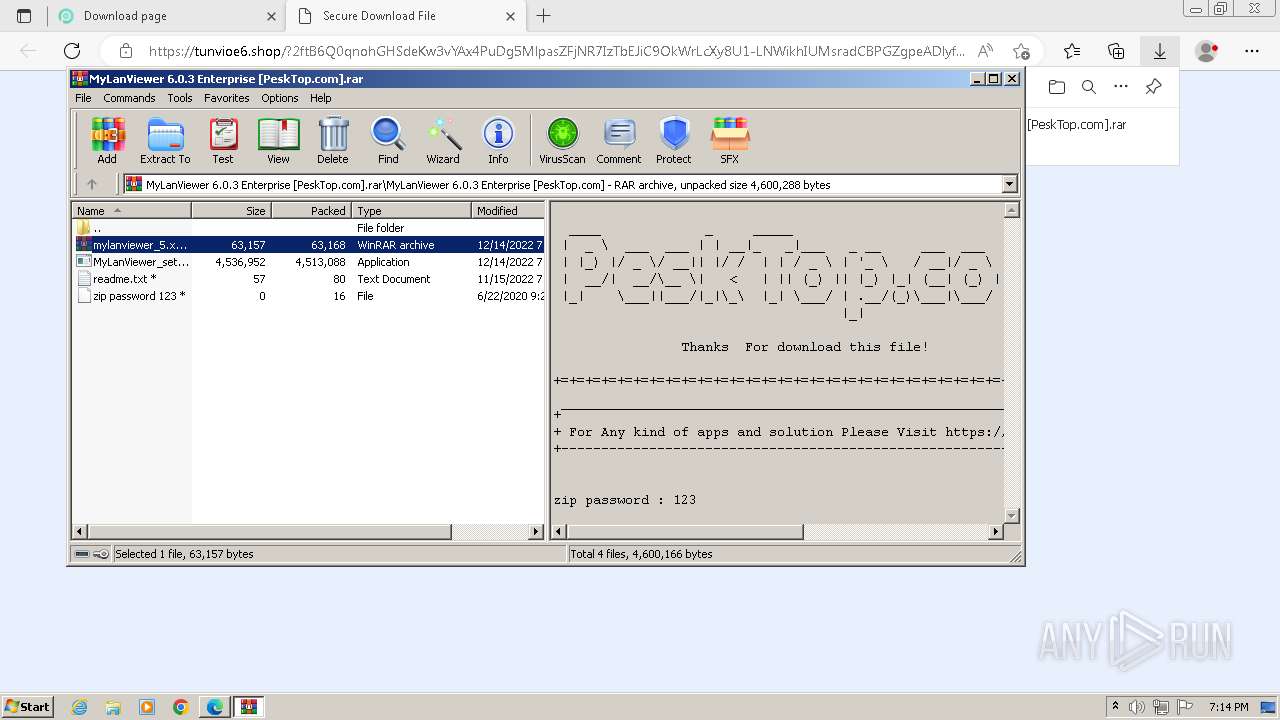Refresh the browser page

pos(72,51)
